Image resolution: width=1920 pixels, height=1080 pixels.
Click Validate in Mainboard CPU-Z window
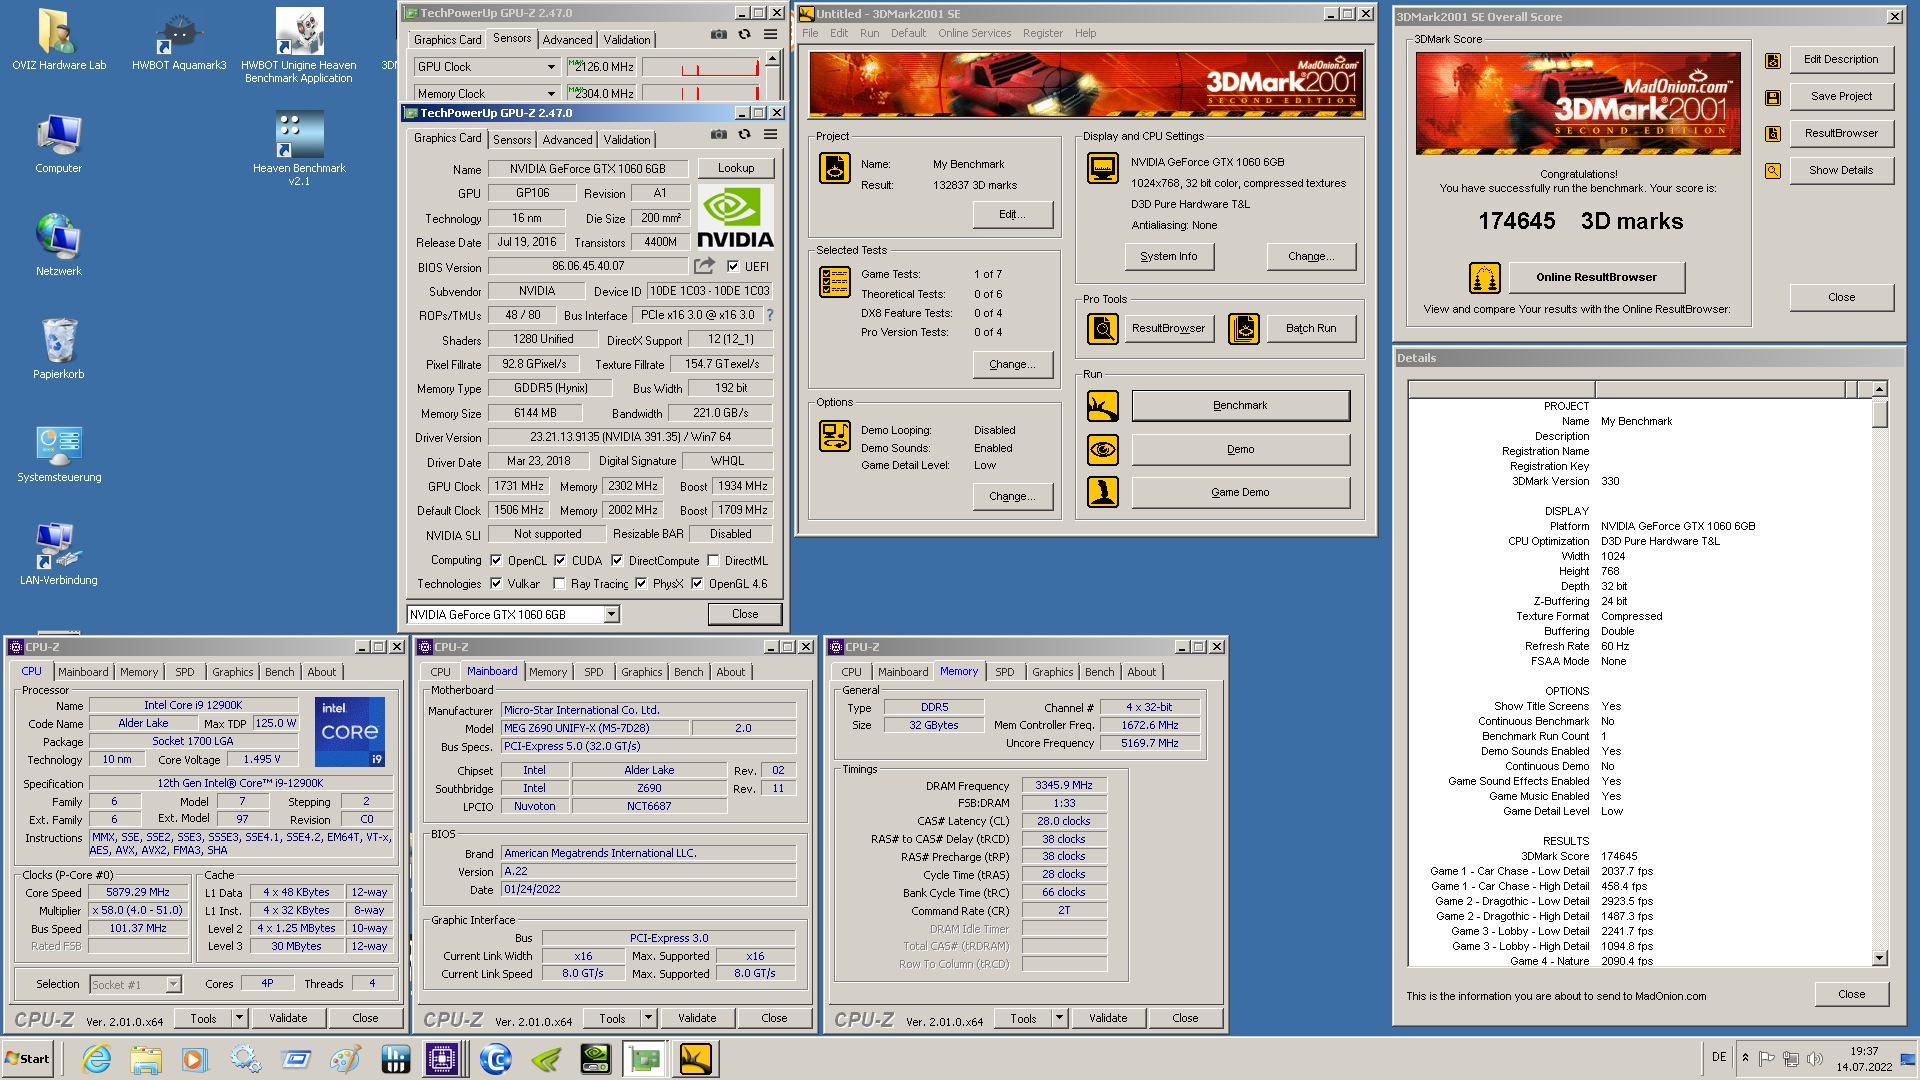pos(697,1018)
